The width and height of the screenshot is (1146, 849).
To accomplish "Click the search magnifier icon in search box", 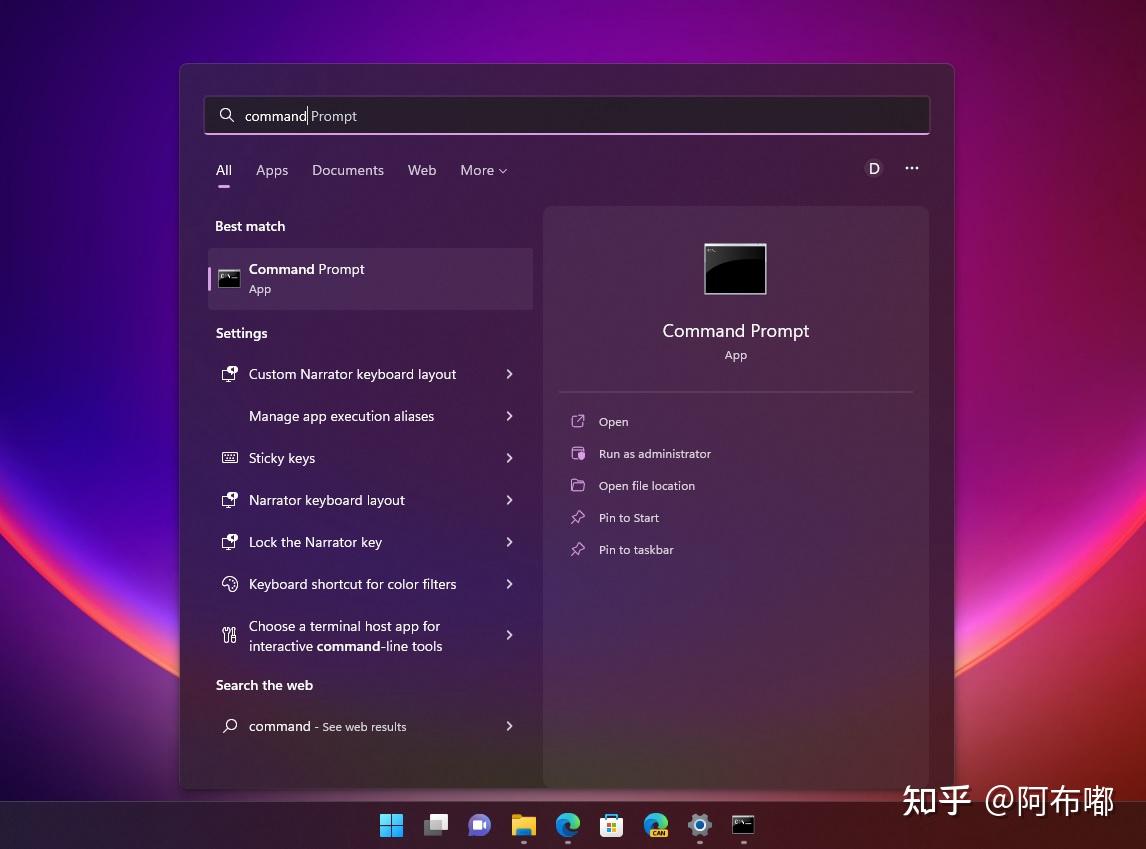I will coord(227,115).
